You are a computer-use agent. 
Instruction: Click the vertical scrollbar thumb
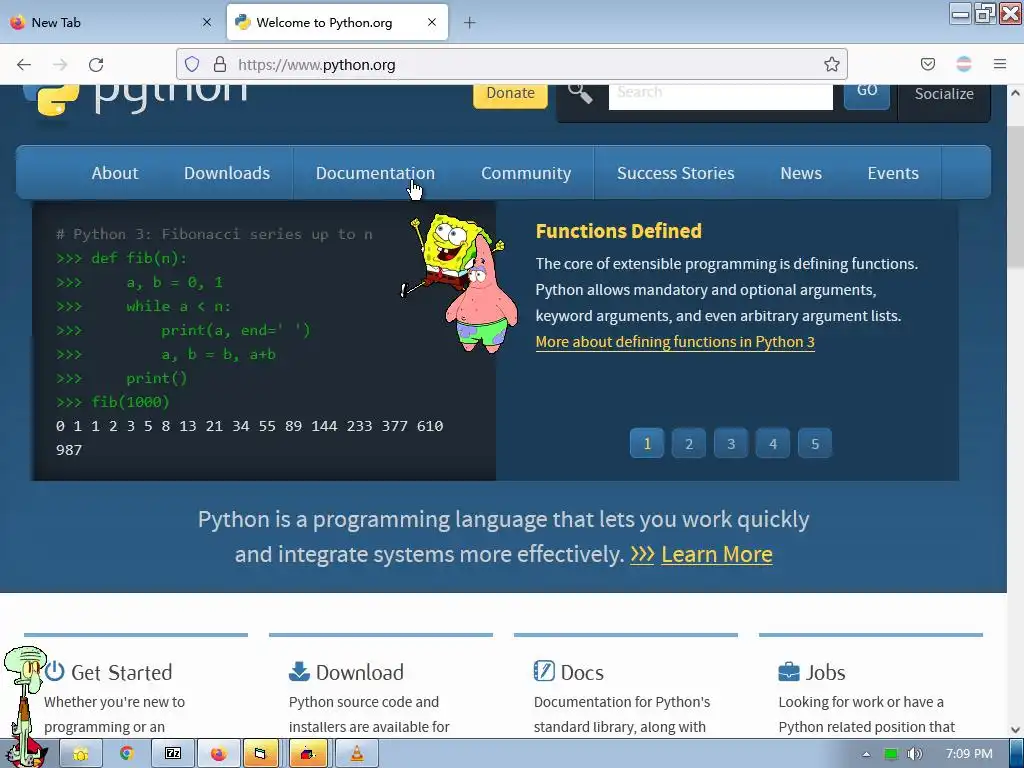[1015, 196]
